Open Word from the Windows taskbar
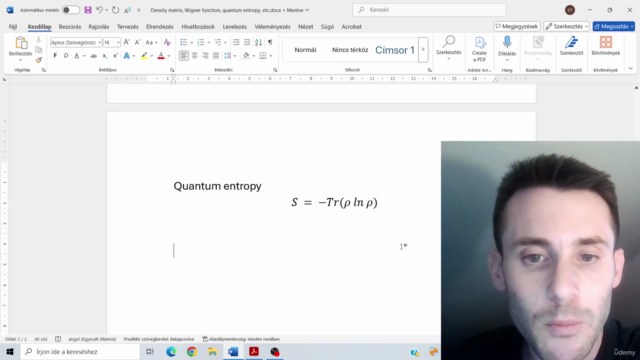Image resolution: width=640 pixels, height=360 pixels. click(x=233, y=351)
